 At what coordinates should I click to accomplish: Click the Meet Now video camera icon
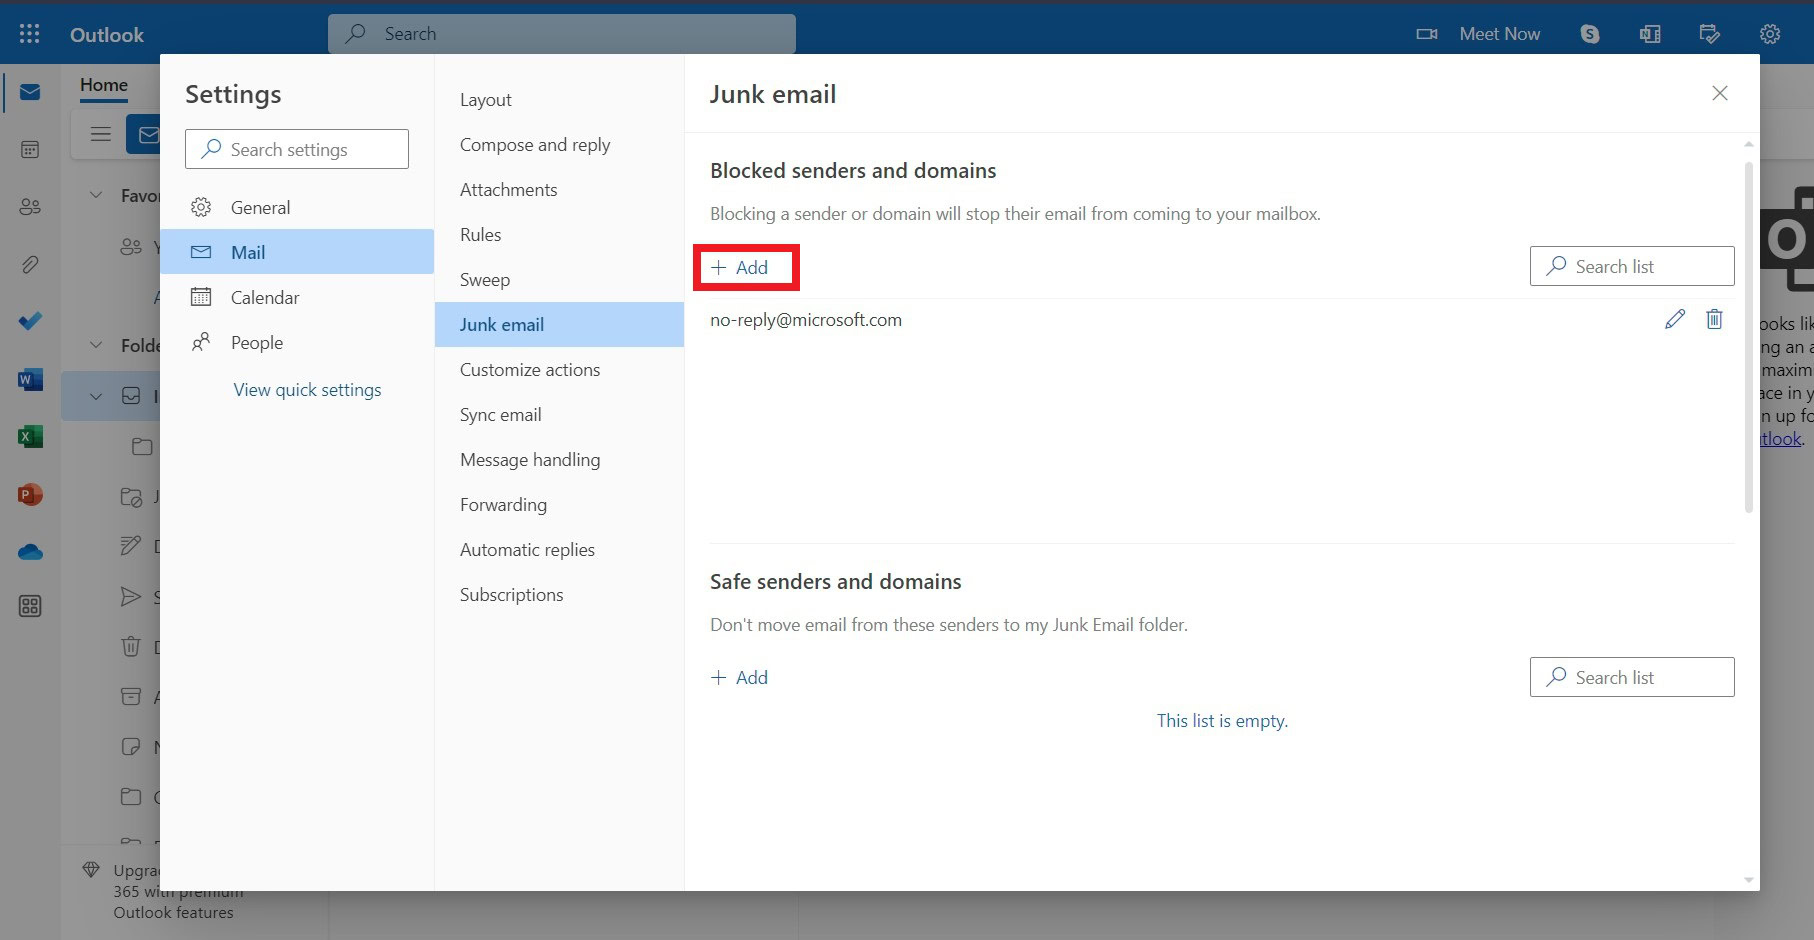1427,34
